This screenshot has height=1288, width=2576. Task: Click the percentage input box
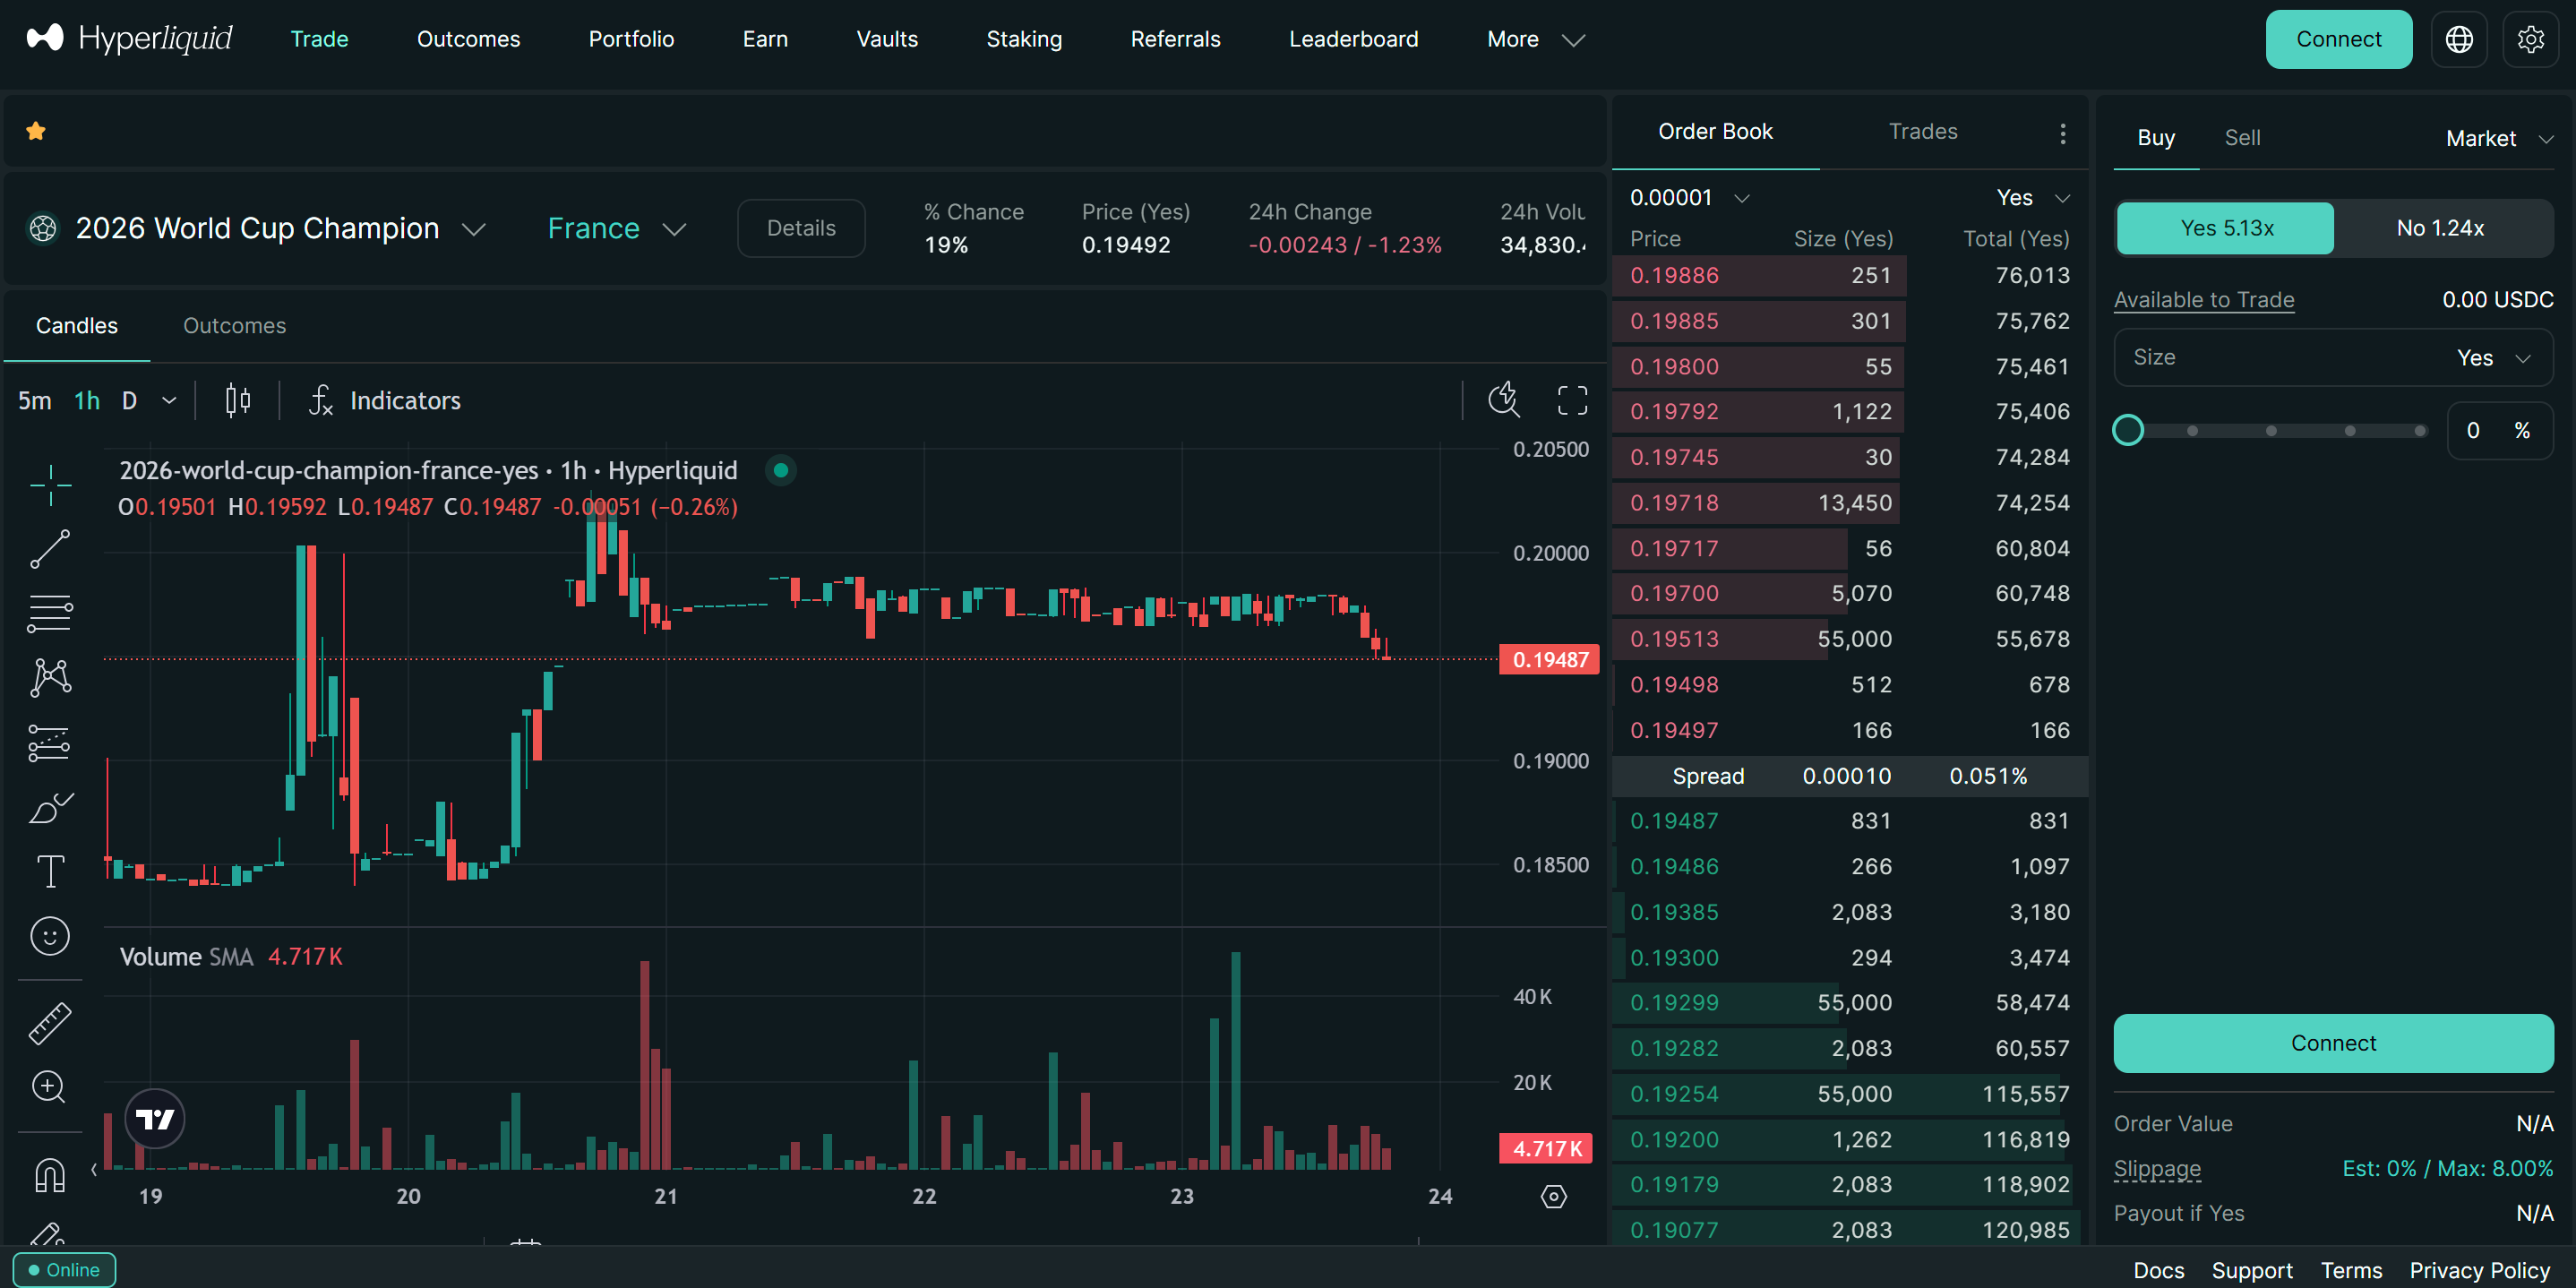2499,430
